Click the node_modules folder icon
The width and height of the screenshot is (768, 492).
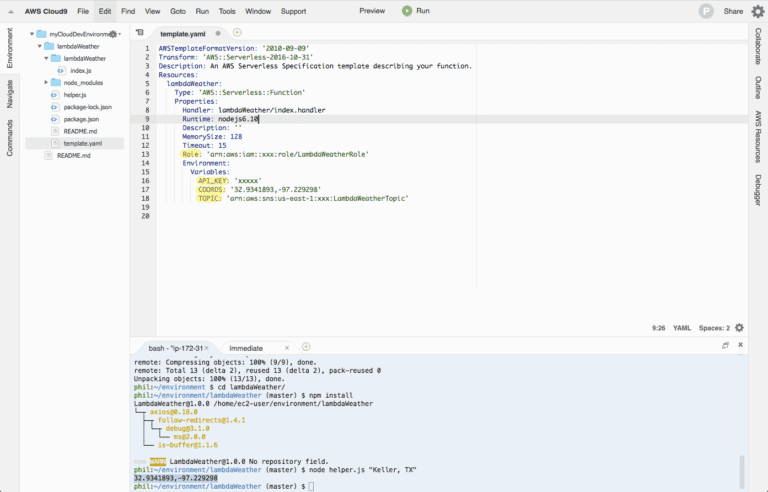click(x=56, y=83)
